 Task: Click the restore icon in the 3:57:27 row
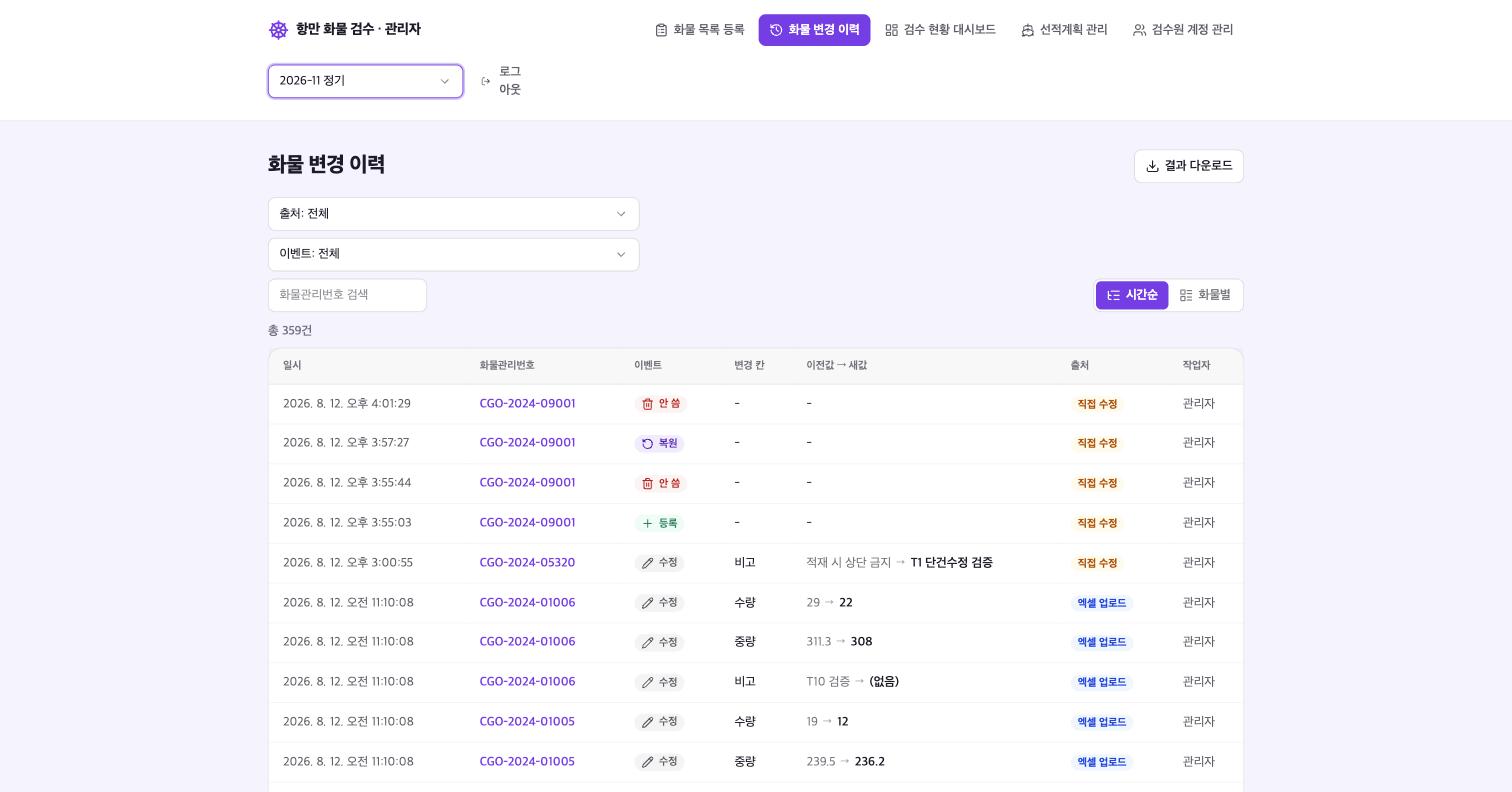tap(647, 443)
